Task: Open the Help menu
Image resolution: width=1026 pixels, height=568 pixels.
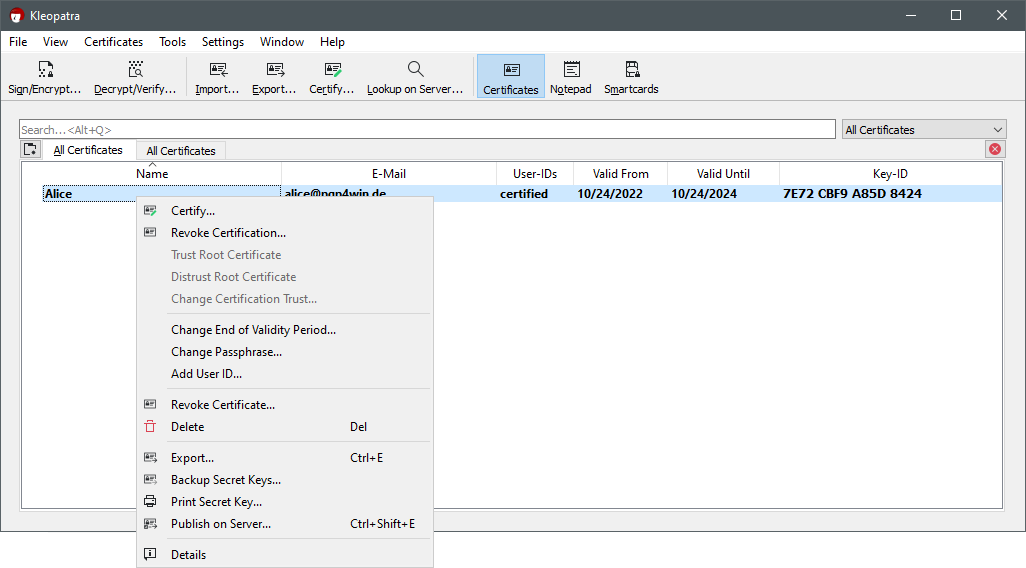Action: click(332, 42)
